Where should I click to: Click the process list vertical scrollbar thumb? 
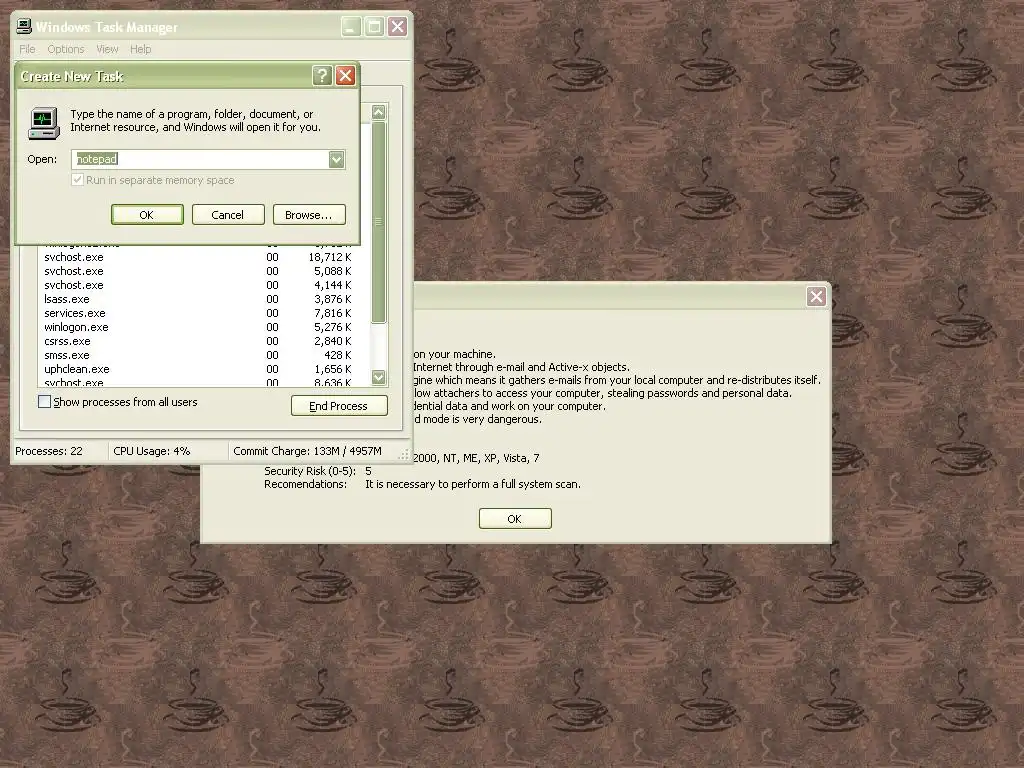378,222
